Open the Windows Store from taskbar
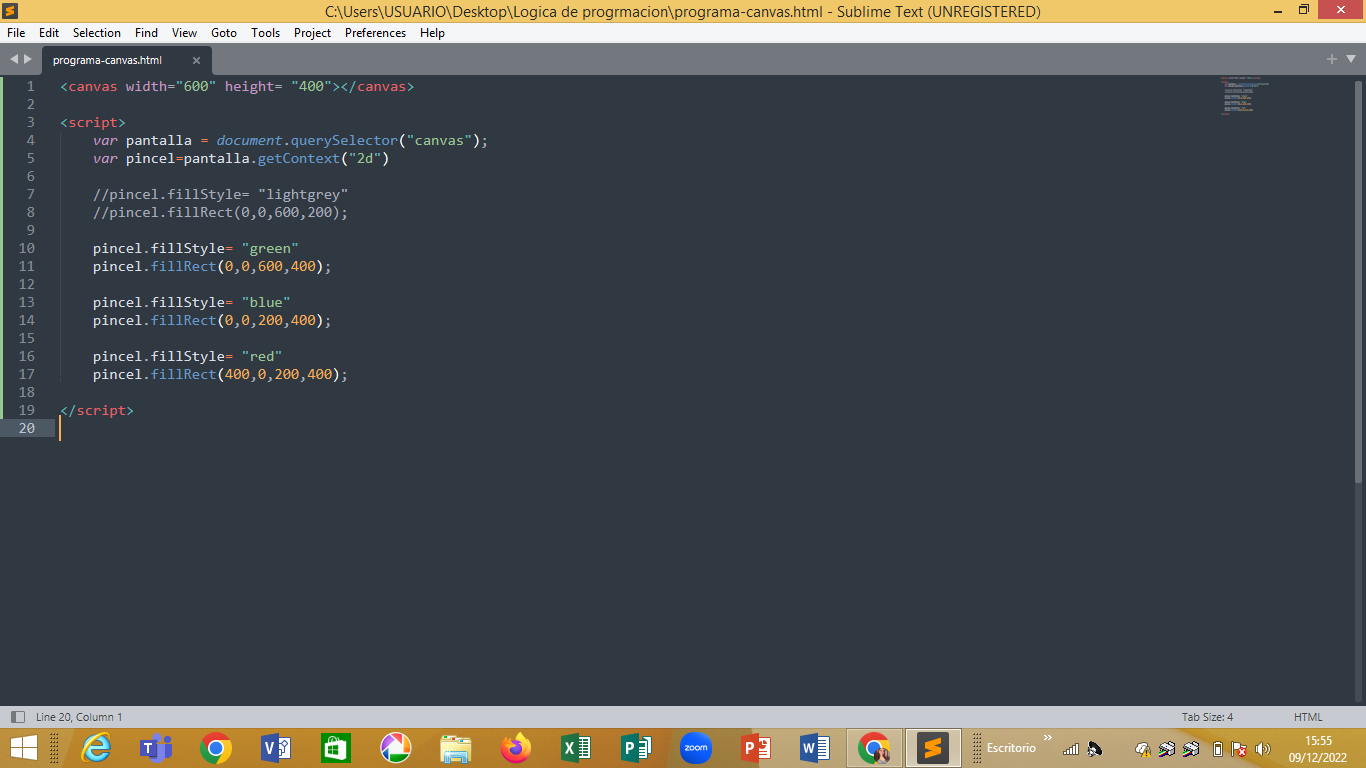Viewport: 1366px width, 768px height. click(335, 748)
